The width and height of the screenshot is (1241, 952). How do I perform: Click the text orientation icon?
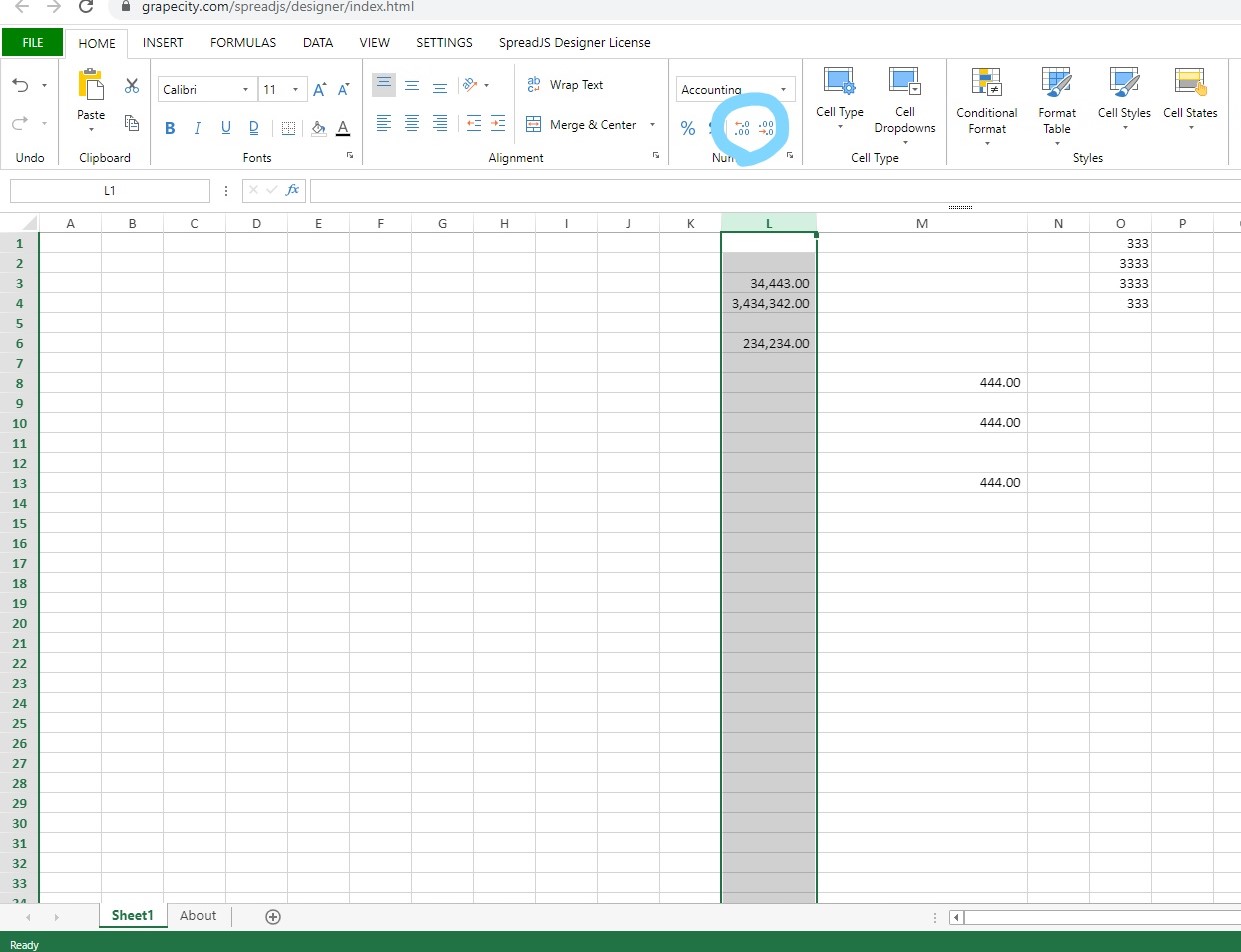click(x=470, y=85)
